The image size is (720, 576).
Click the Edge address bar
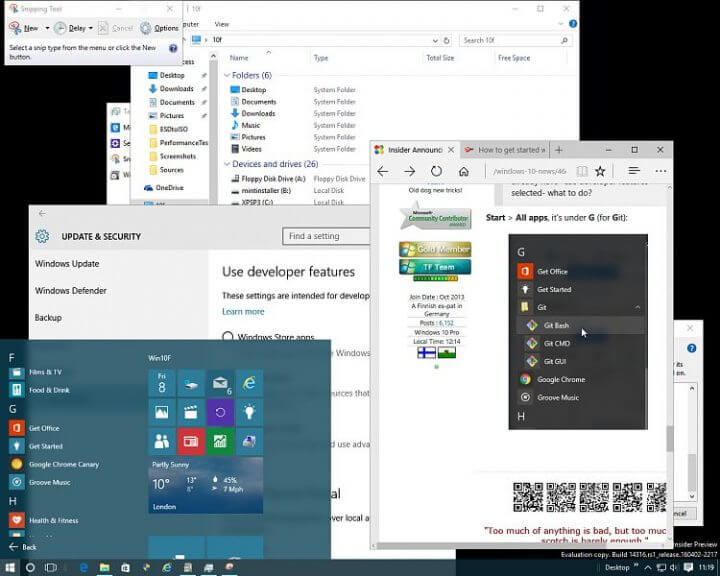coord(528,171)
